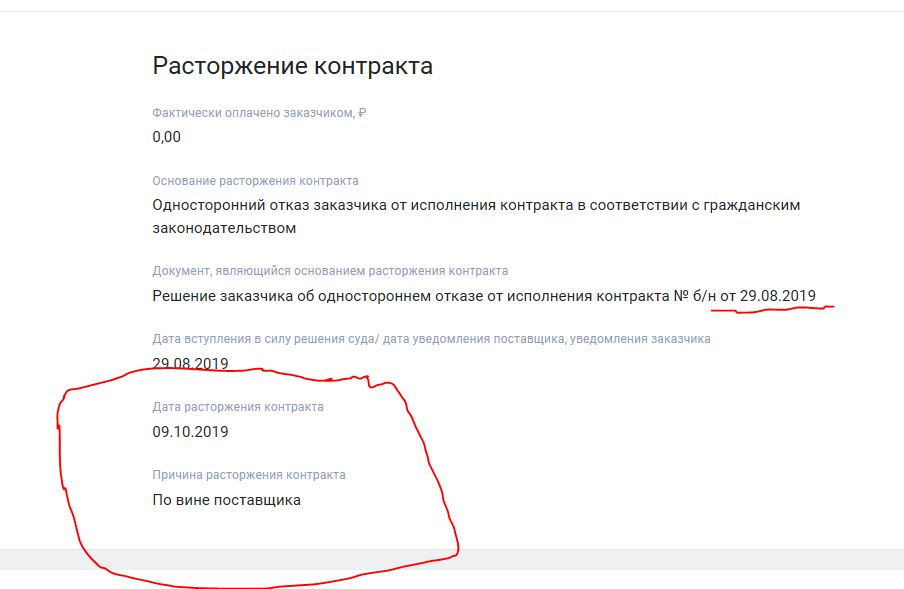The height and width of the screenshot is (589, 904).
Task: Click the underlined document date 29.08.2019
Action: point(777,296)
